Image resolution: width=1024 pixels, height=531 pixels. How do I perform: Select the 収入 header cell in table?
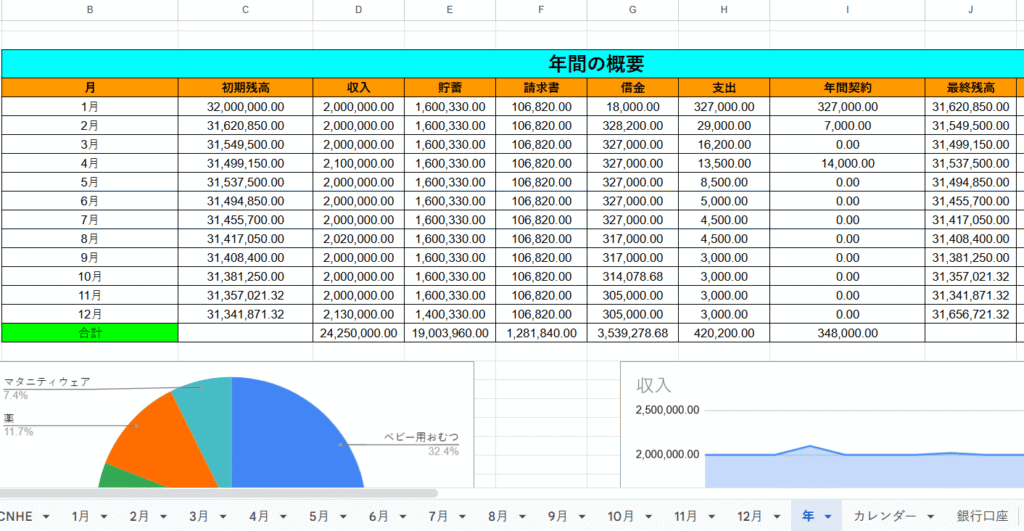click(359, 88)
